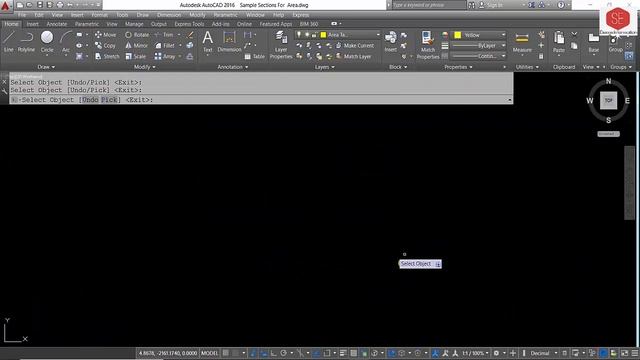The image size is (640, 360).
Task: Click the Undo arrow in quick access
Action: pyautogui.click(x=70, y=5)
